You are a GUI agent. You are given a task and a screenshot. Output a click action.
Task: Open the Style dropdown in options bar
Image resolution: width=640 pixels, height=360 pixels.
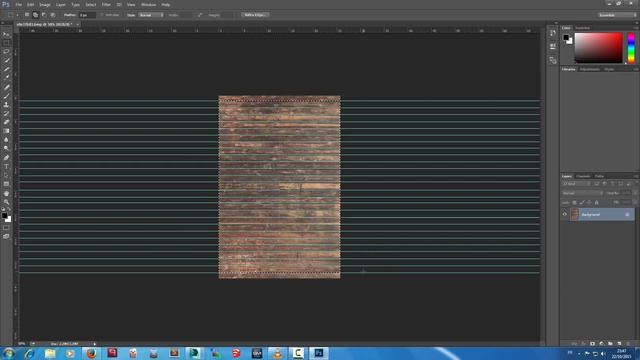151,15
